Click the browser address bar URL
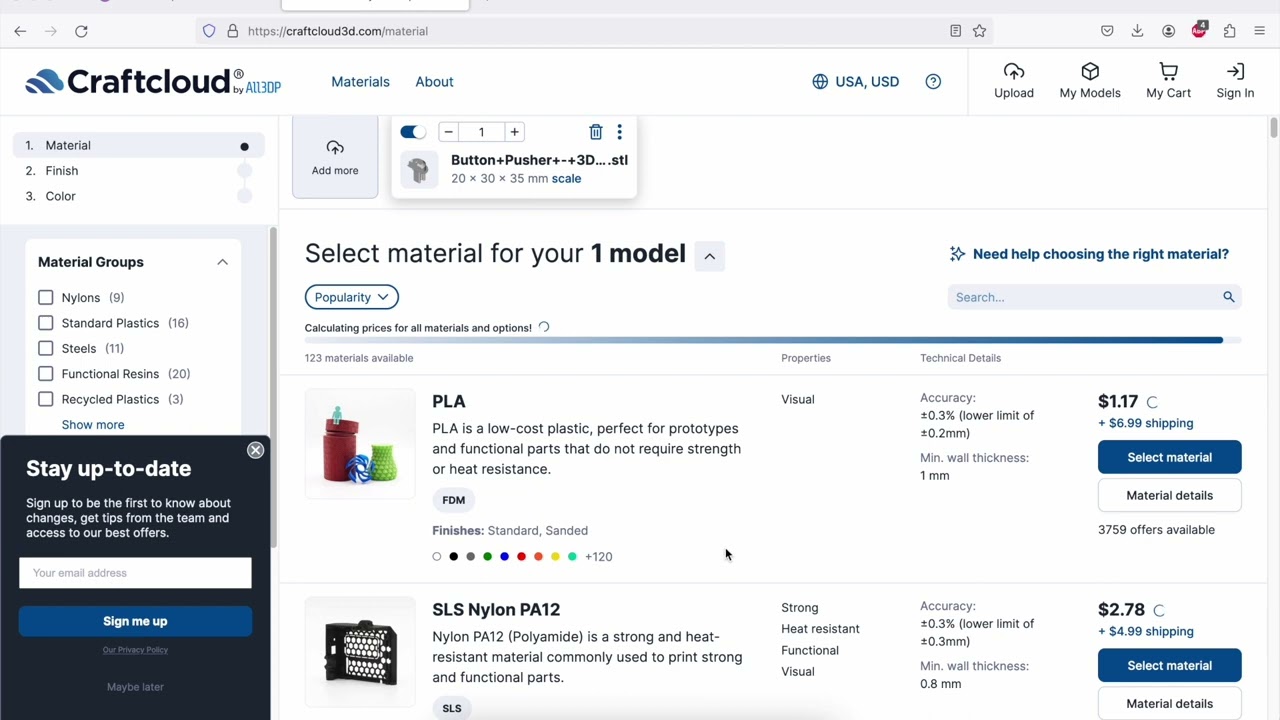 [338, 31]
